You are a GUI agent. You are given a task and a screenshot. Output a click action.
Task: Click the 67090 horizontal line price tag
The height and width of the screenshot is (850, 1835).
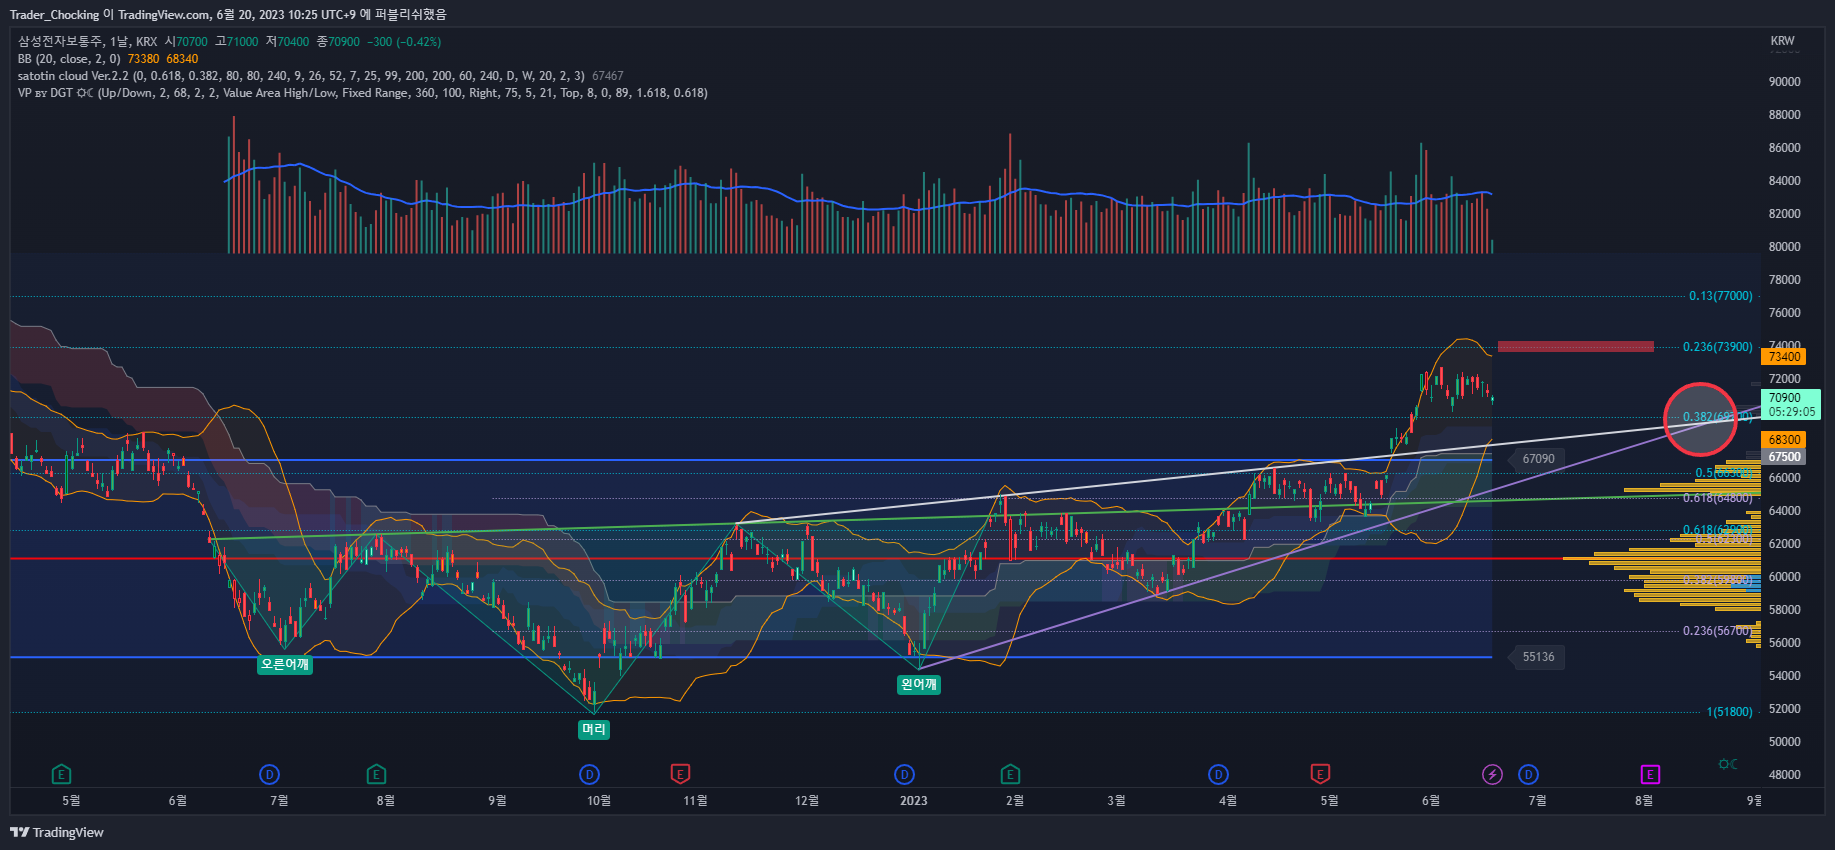[1538, 459]
